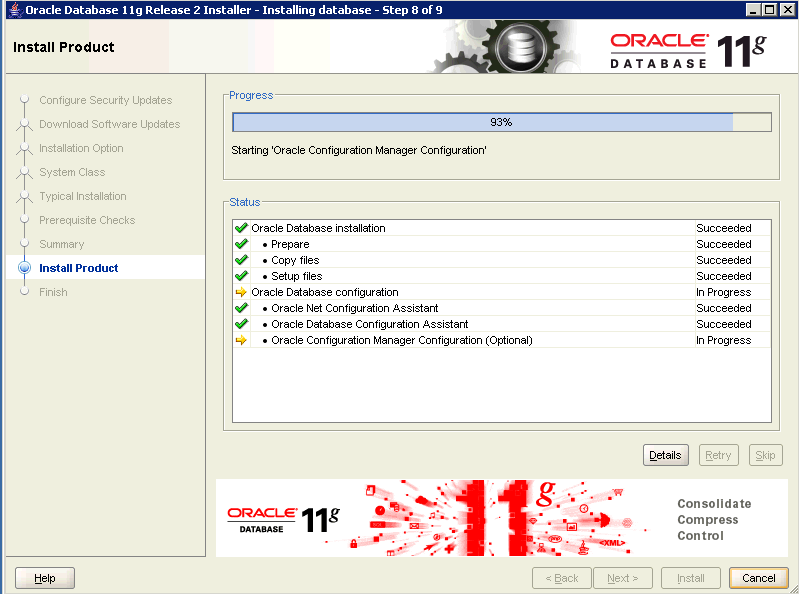
Task: Select Configure Security Updates step
Action: click(105, 100)
